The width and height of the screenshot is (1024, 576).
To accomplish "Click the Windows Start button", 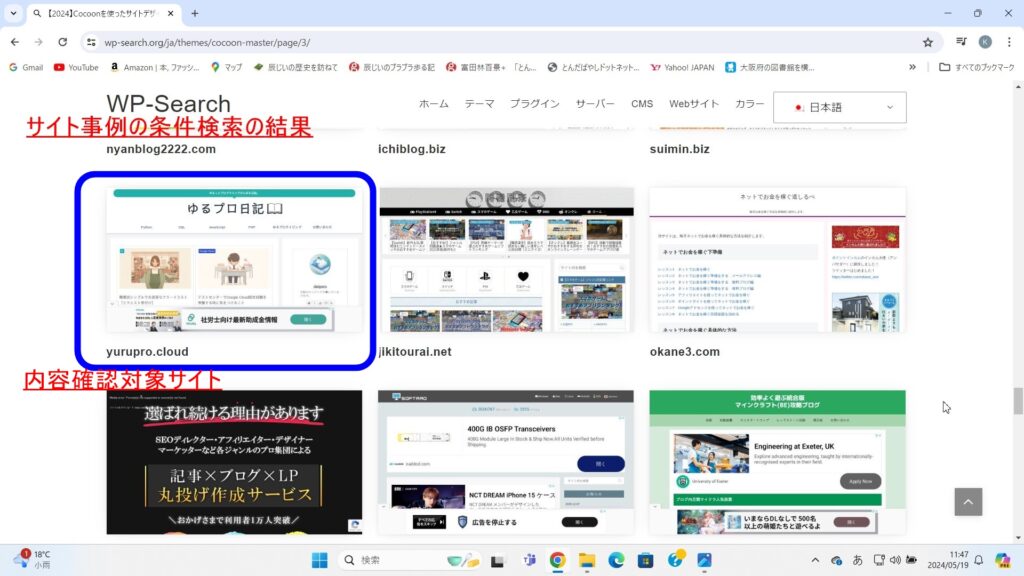I will coord(319,560).
